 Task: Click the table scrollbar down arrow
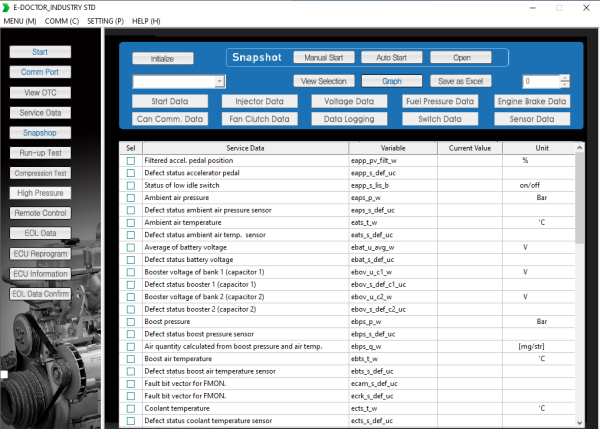[579, 422]
